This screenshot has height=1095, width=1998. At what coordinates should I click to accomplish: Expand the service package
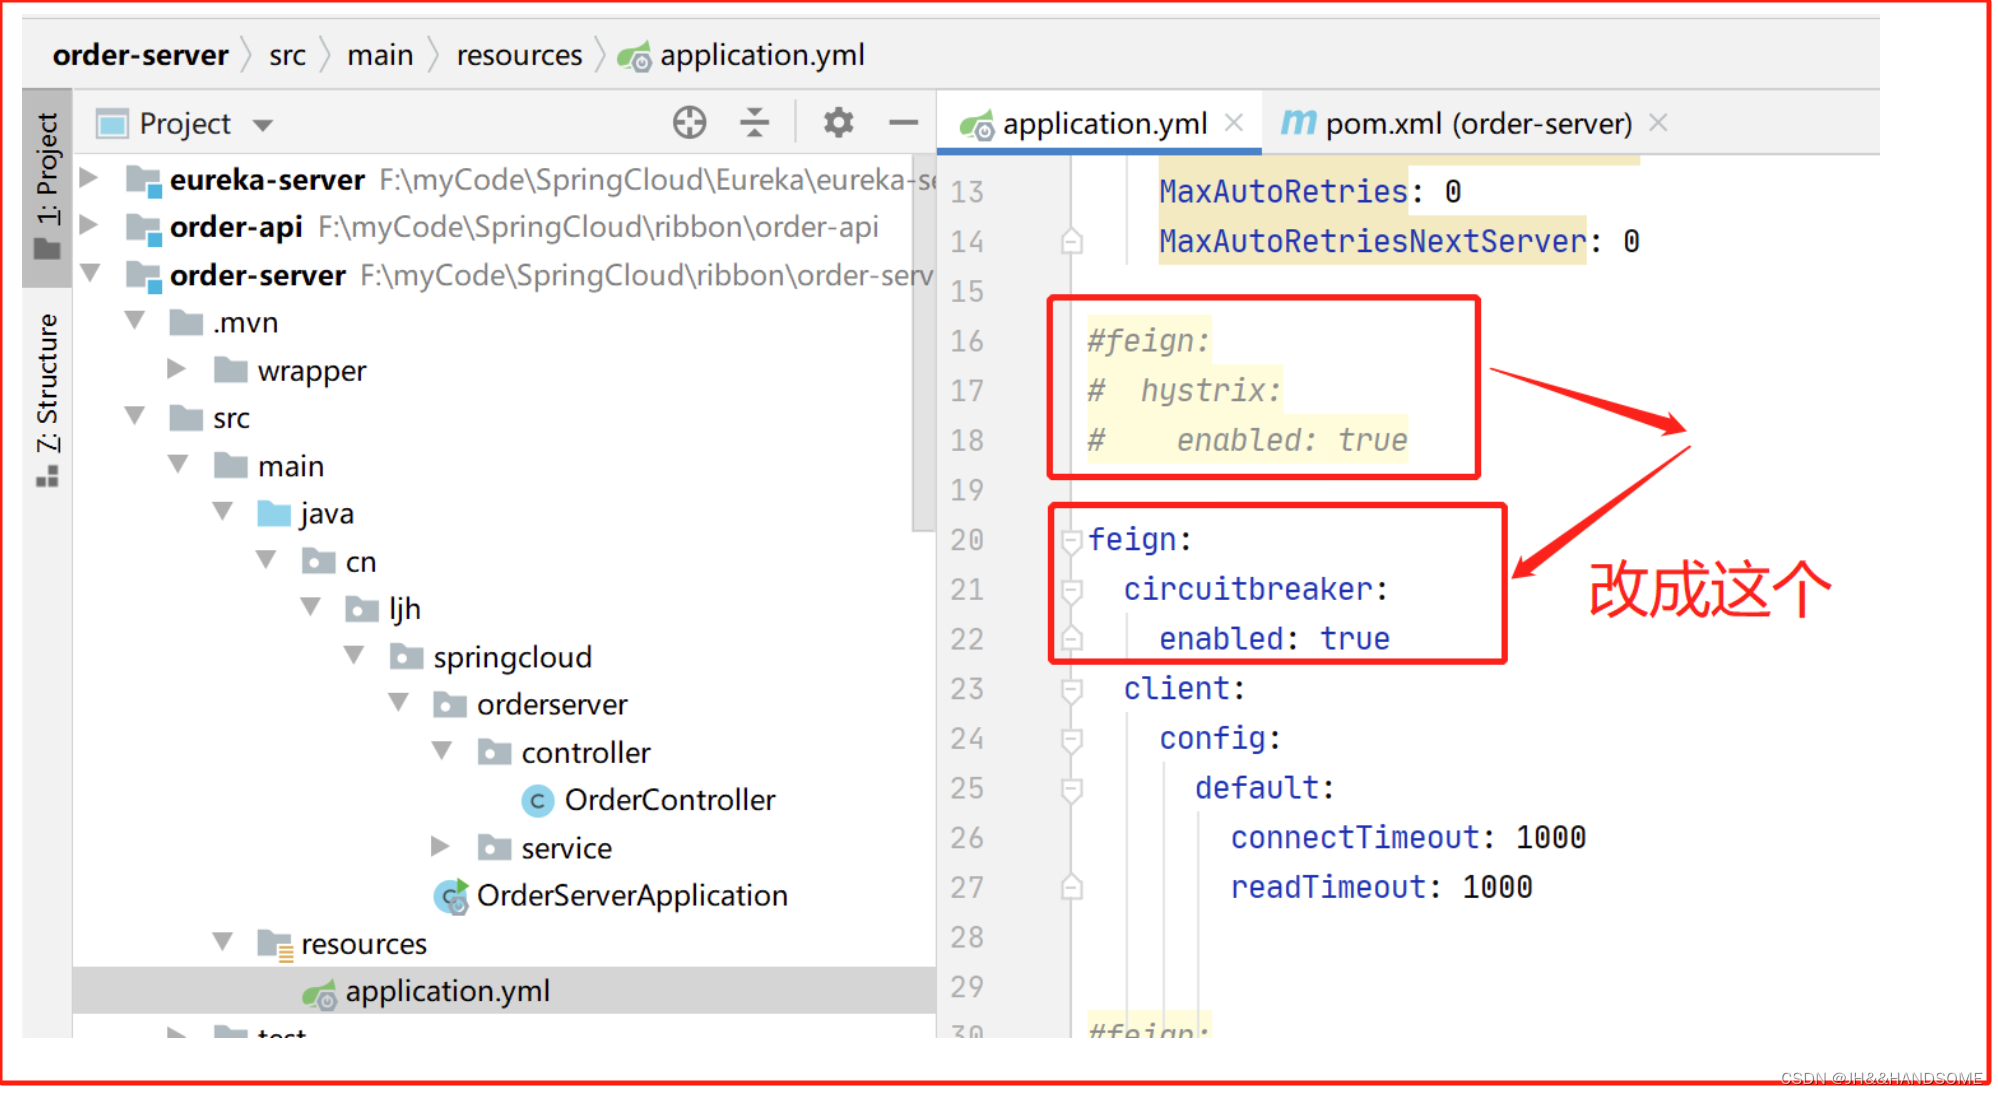tap(440, 847)
